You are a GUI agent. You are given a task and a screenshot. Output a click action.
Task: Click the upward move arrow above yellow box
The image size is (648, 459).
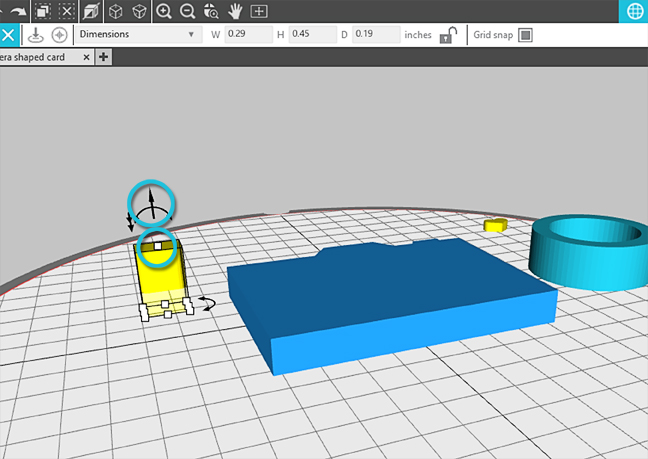(x=152, y=203)
